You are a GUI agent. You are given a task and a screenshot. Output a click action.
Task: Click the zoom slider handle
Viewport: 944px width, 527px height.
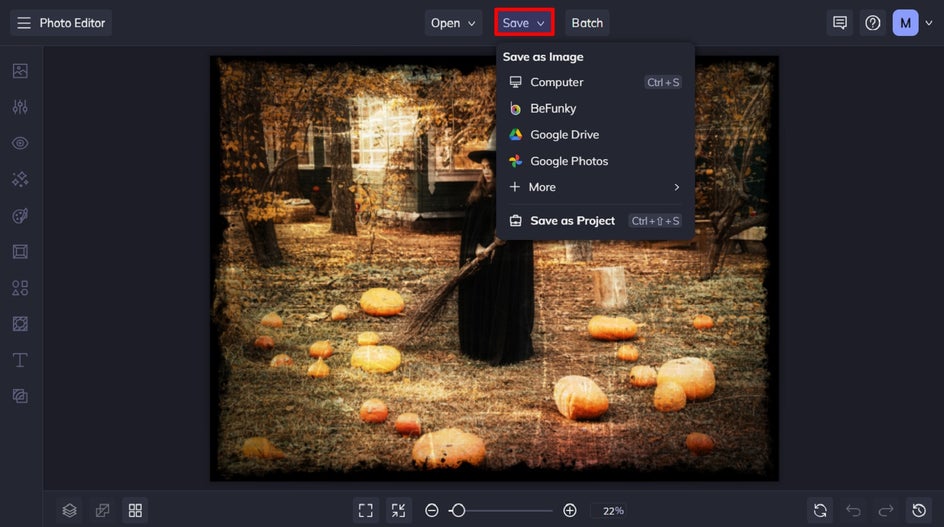pyautogui.click(x=458, y=511)
